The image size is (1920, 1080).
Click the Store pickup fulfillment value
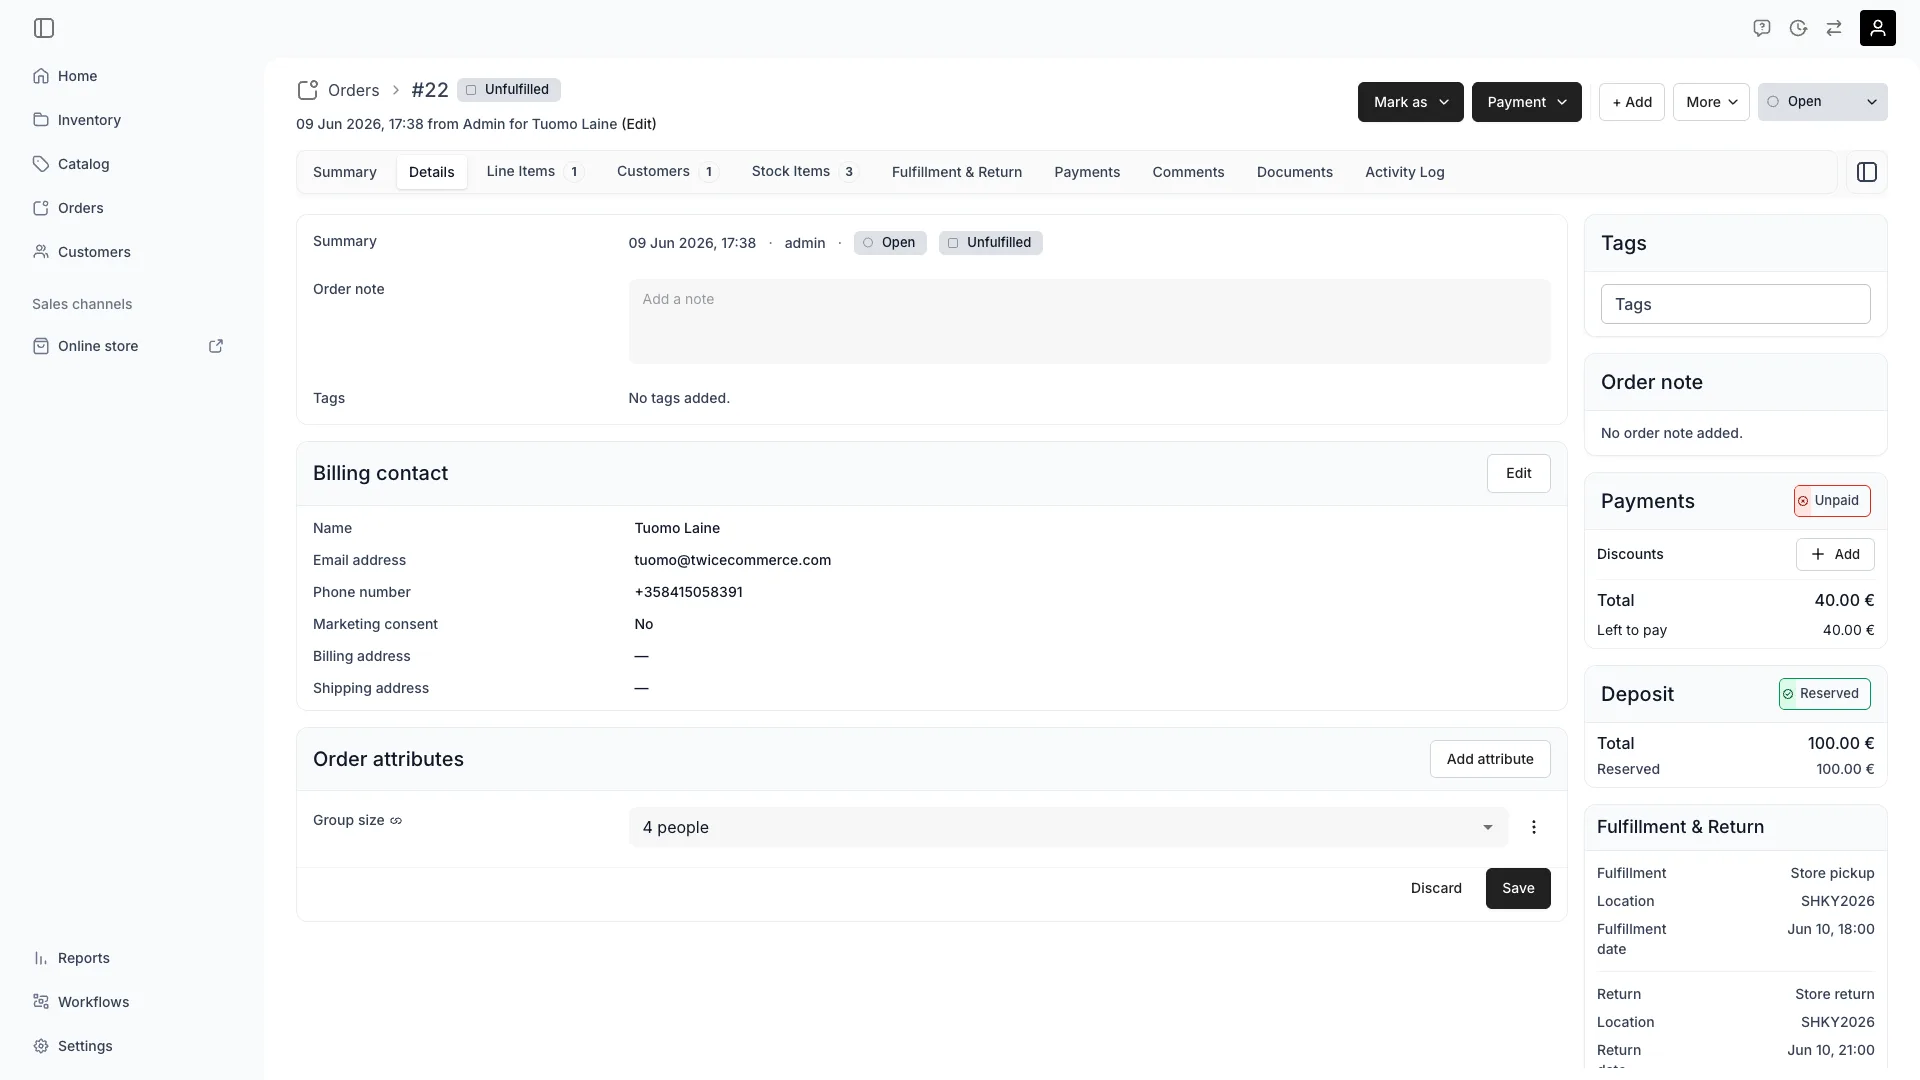click(1832, 873)
